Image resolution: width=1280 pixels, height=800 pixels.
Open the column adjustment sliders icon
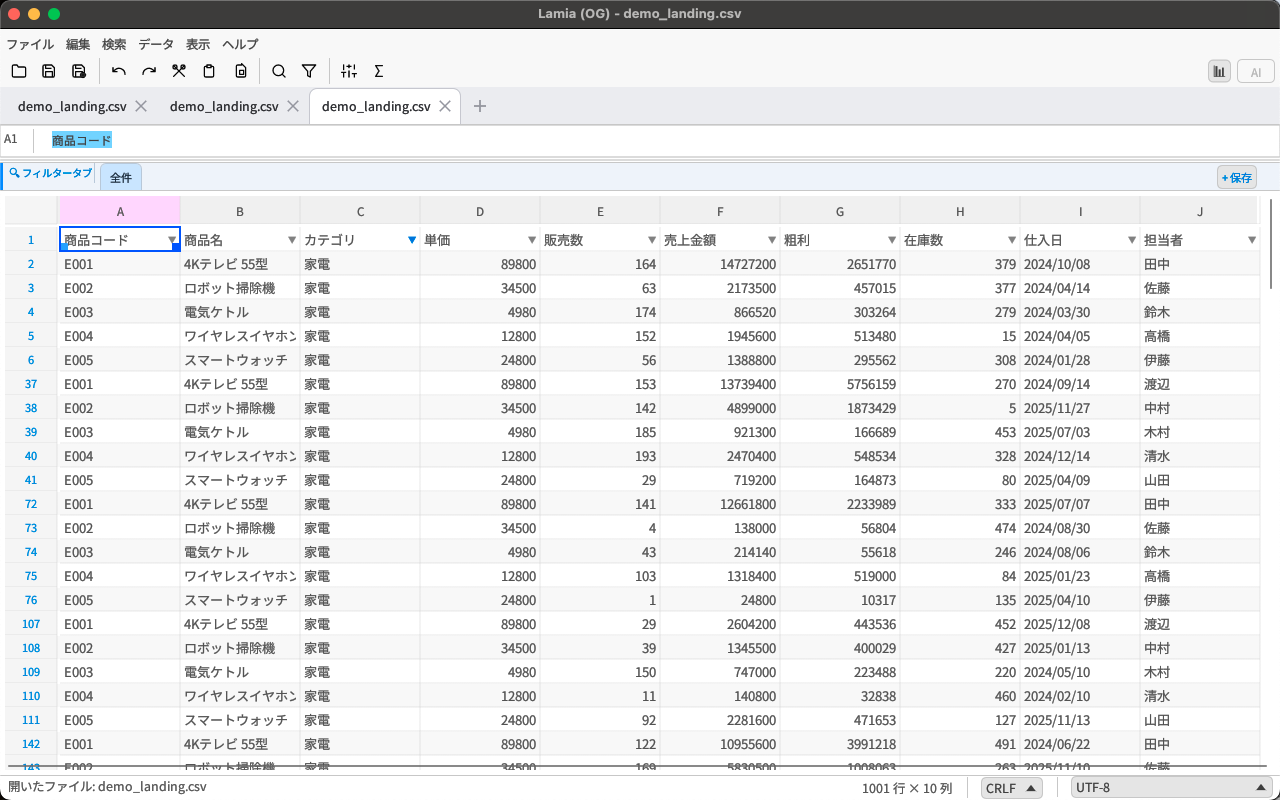coord(349,71)
